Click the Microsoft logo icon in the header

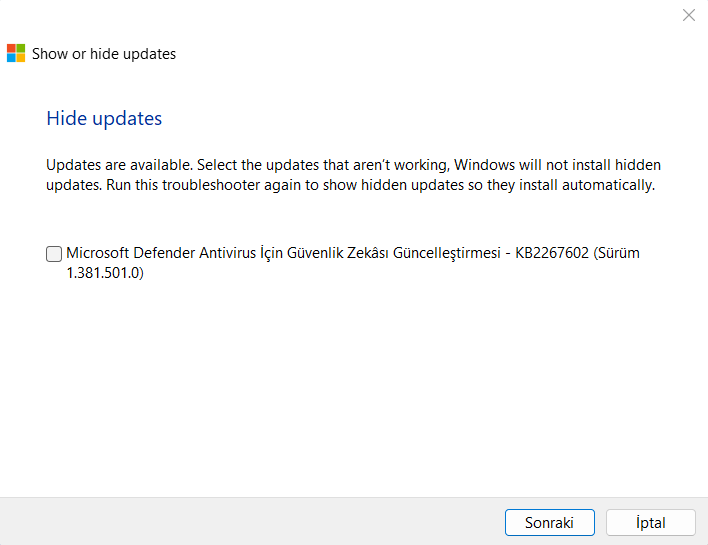[16, 53]
